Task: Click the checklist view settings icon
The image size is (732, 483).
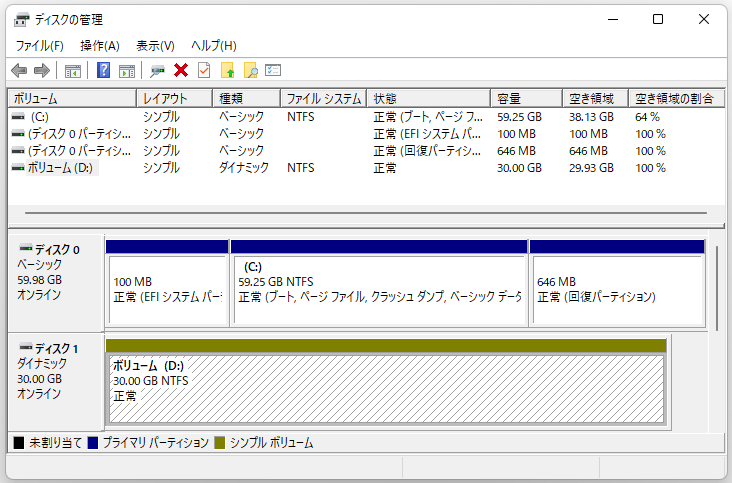Action: [x=273, y=70]
